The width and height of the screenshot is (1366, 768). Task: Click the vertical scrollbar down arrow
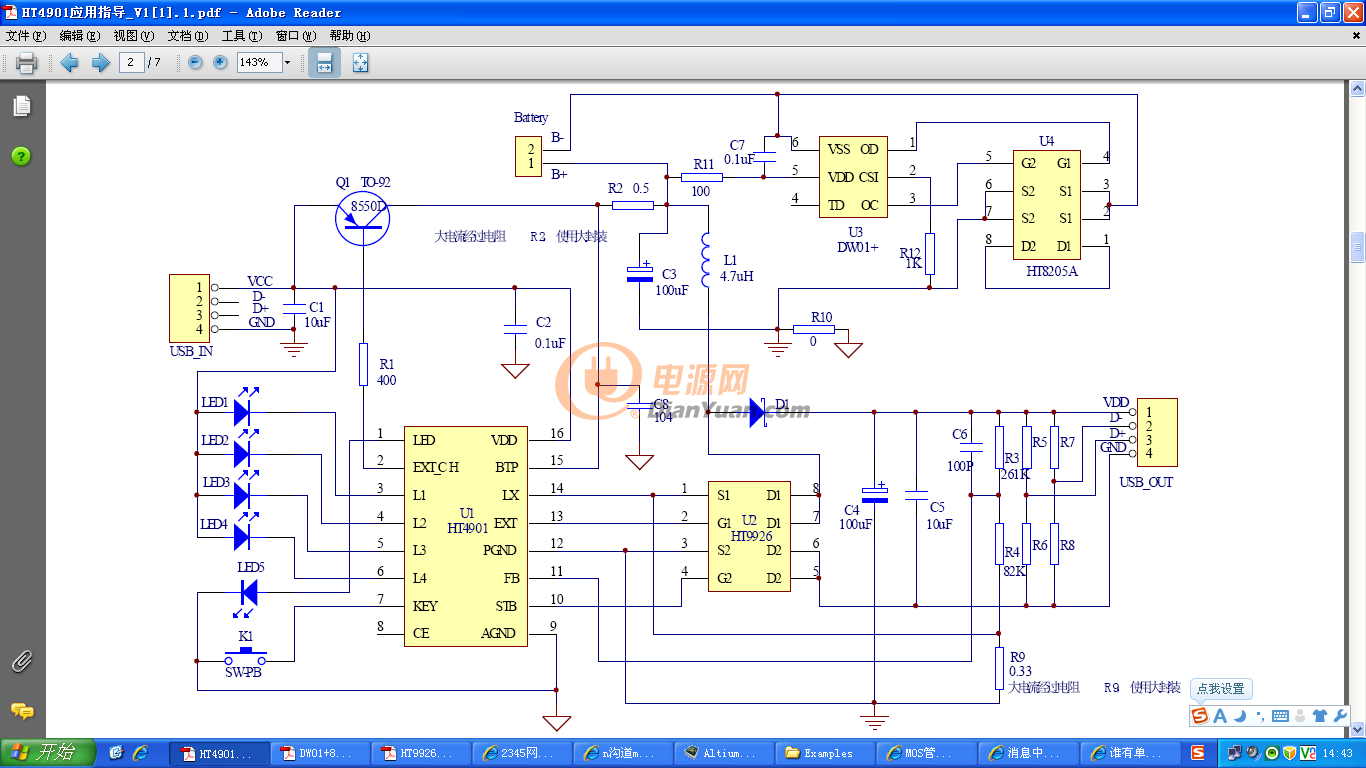(x=1357, y=731)
